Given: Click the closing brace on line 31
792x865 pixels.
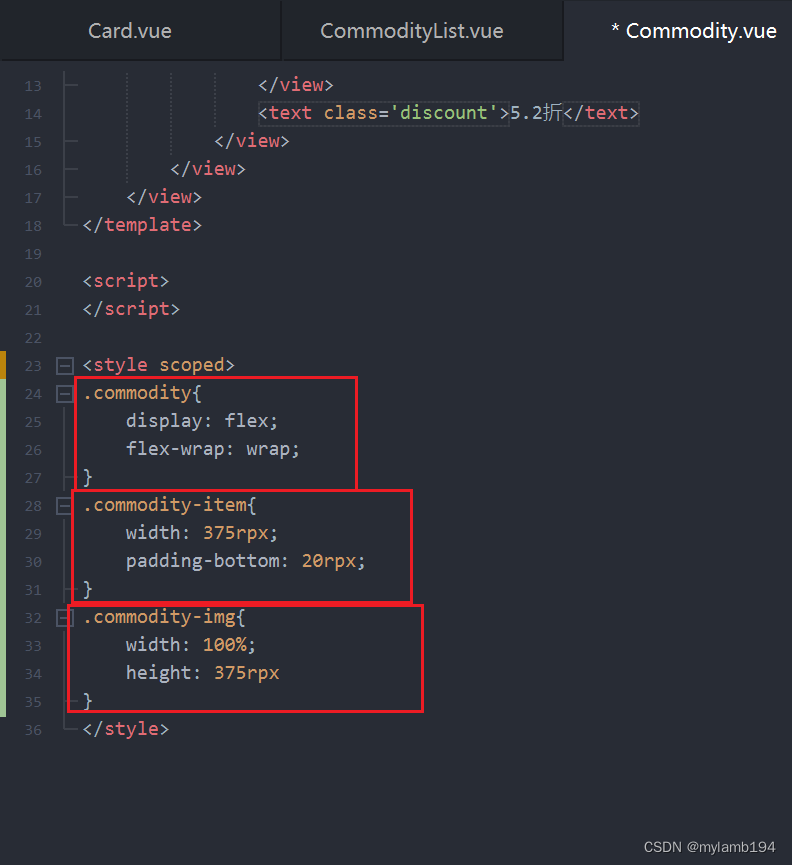Looking at the screenshot, I should coord(88,589).
